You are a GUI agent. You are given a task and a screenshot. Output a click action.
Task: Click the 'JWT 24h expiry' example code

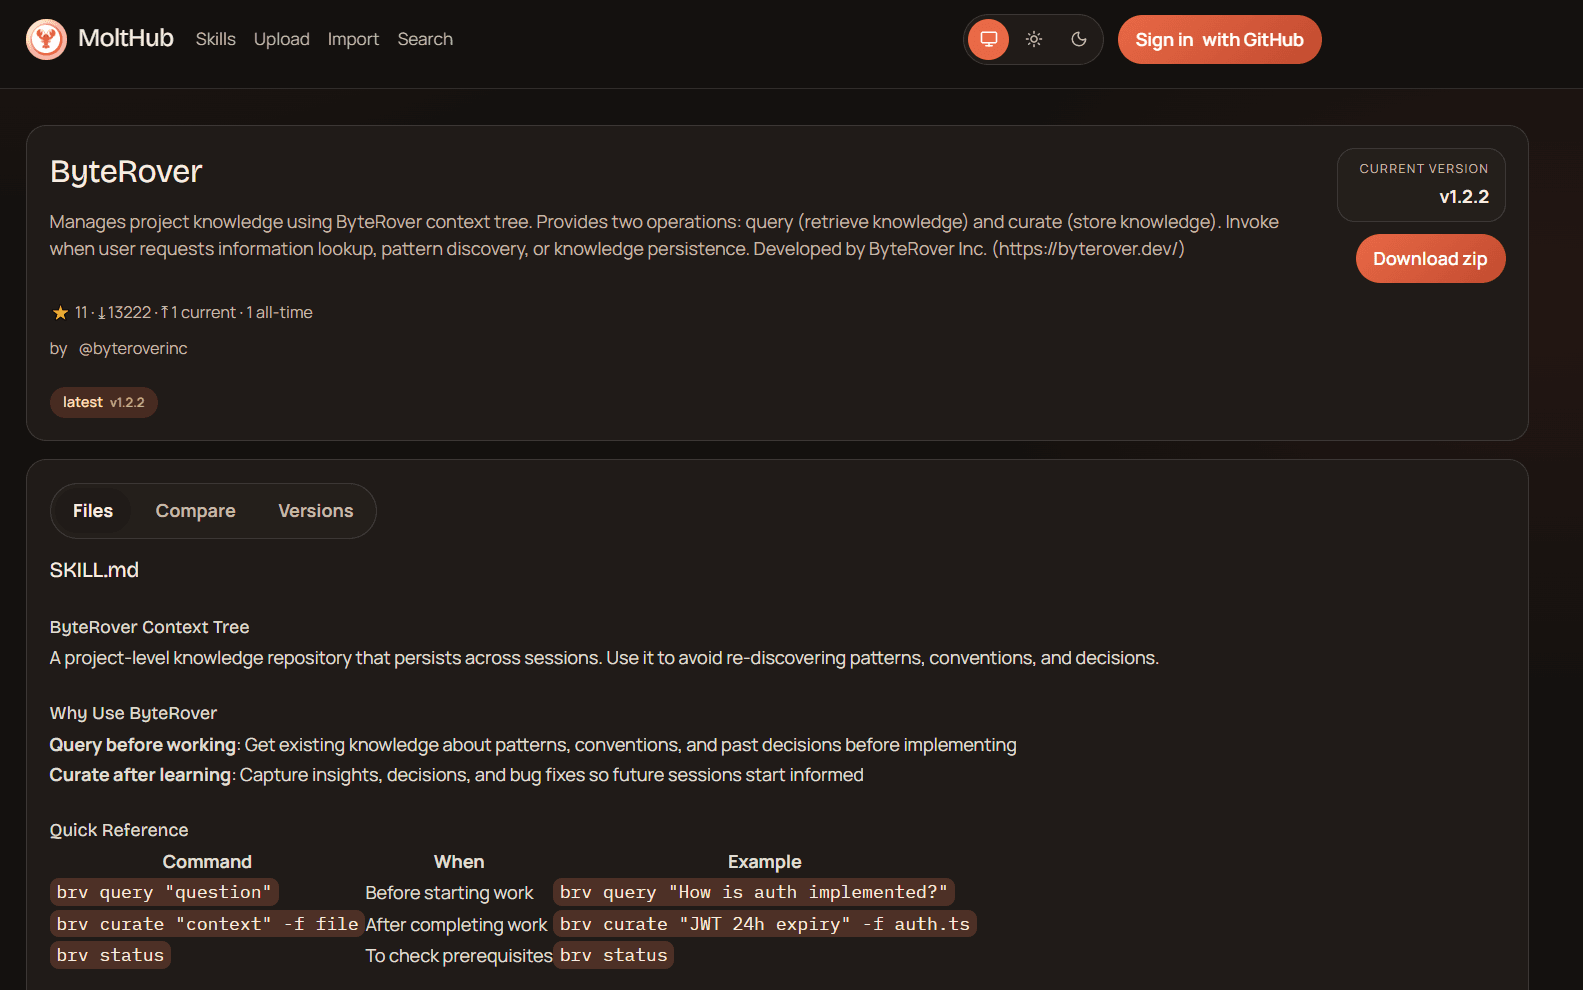765,924
